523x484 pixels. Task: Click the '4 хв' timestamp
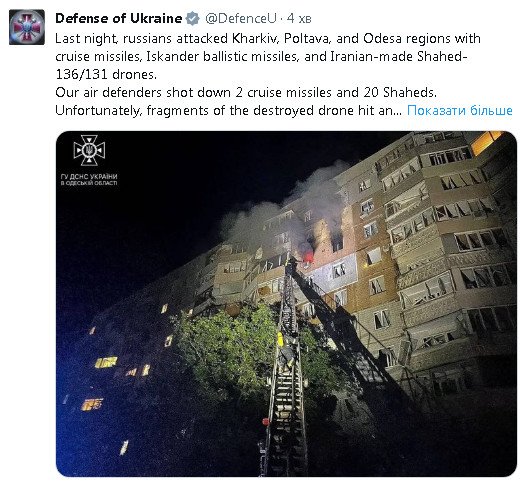point(299,19)
